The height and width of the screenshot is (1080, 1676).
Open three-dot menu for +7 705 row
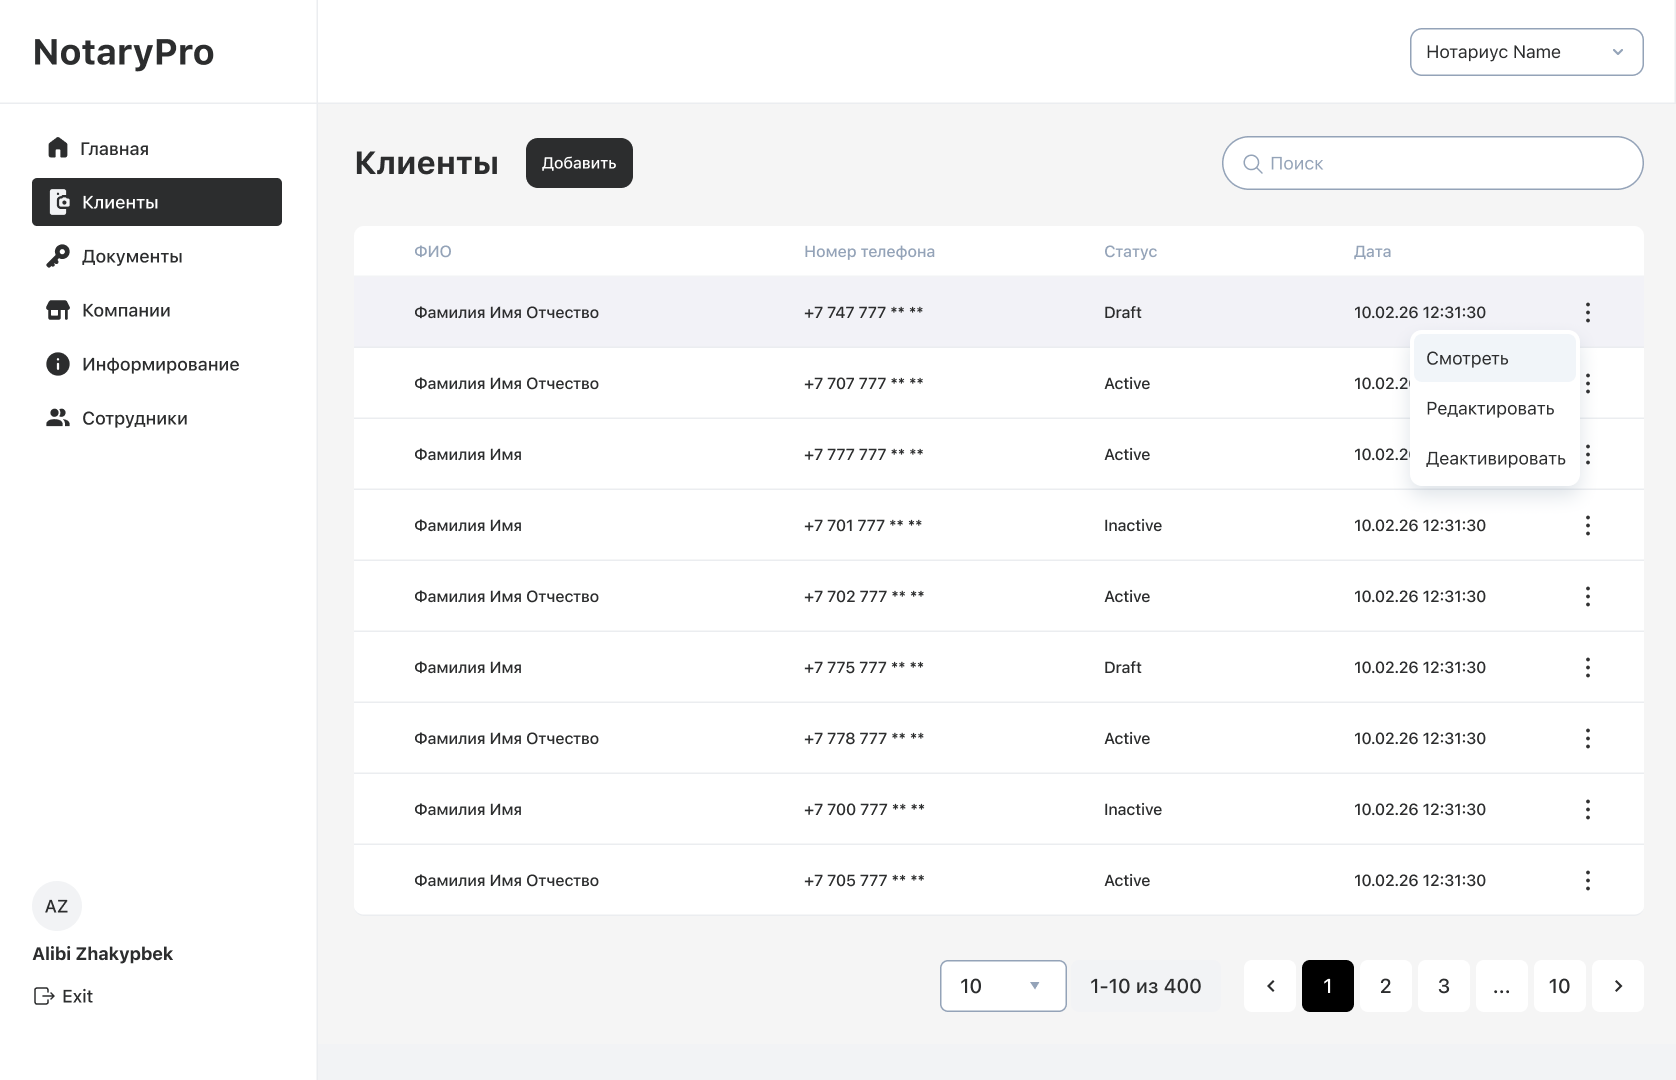[x=1587, y=880]
